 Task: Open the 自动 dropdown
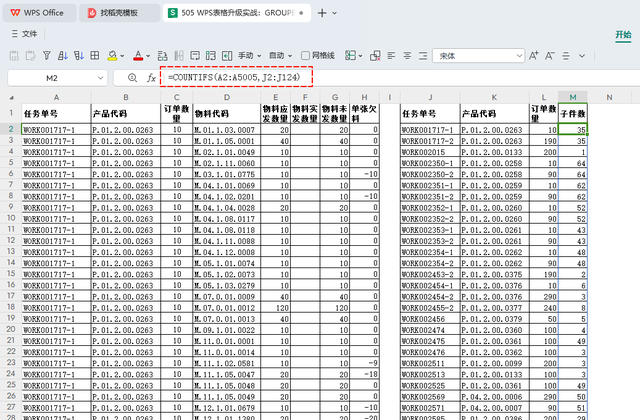click(x=280, y=56)
